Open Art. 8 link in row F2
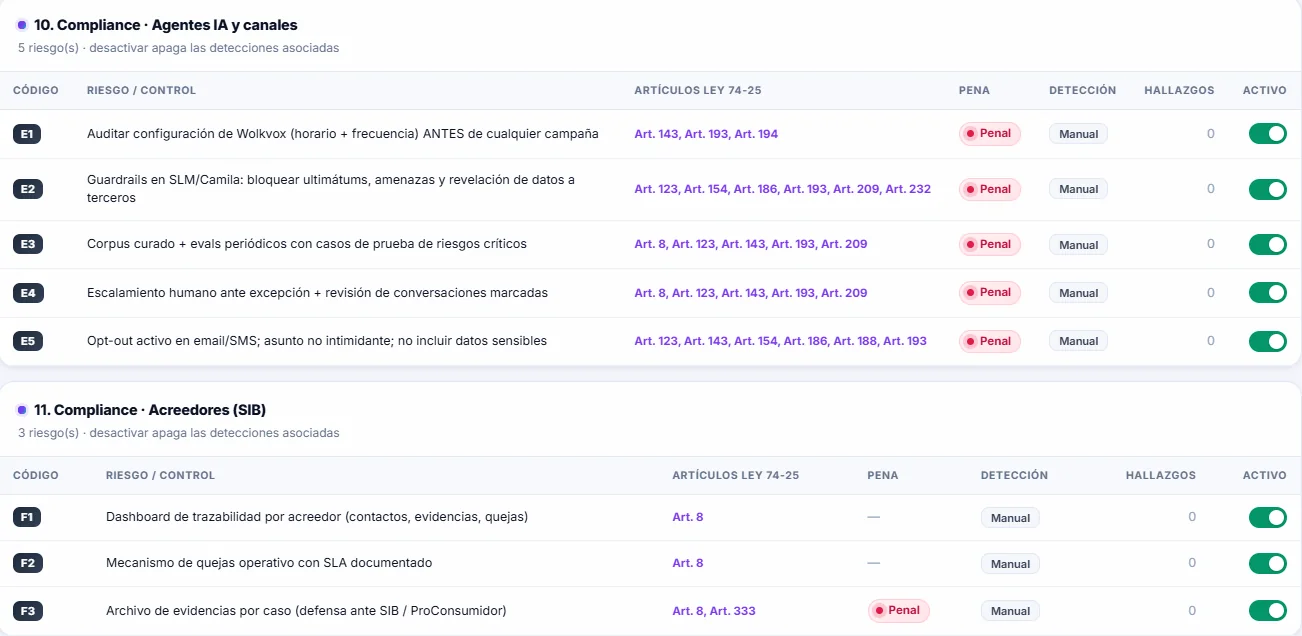This screenshot has height=636, width=1302. point(688,563)
